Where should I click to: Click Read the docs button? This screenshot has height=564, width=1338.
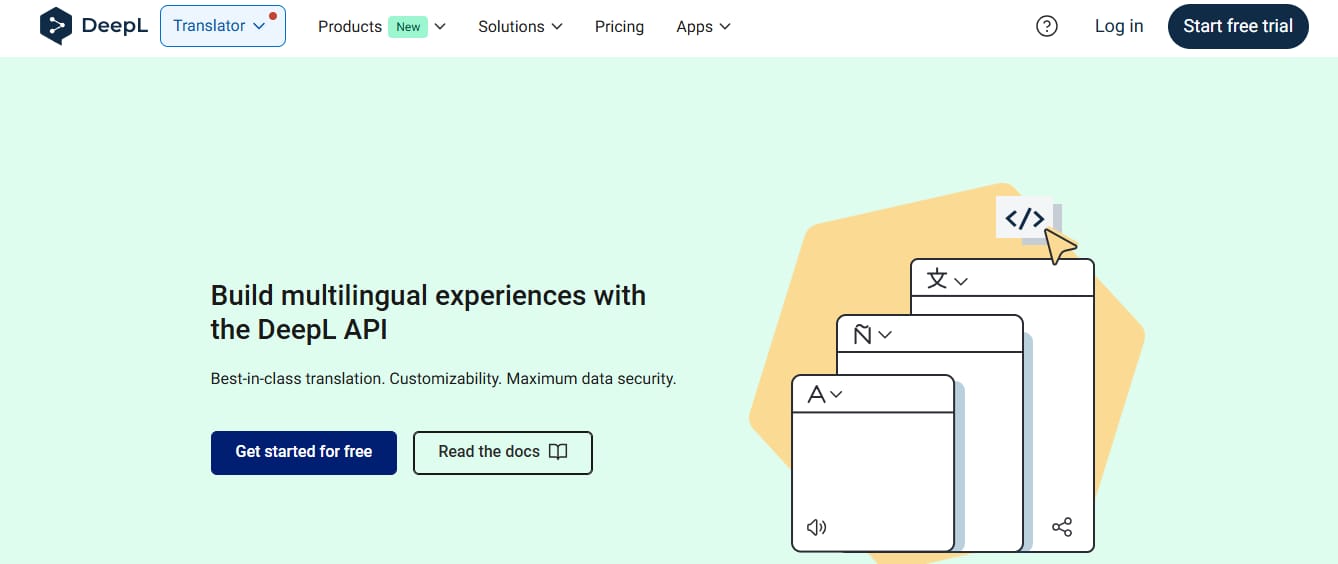click(503, 452)
